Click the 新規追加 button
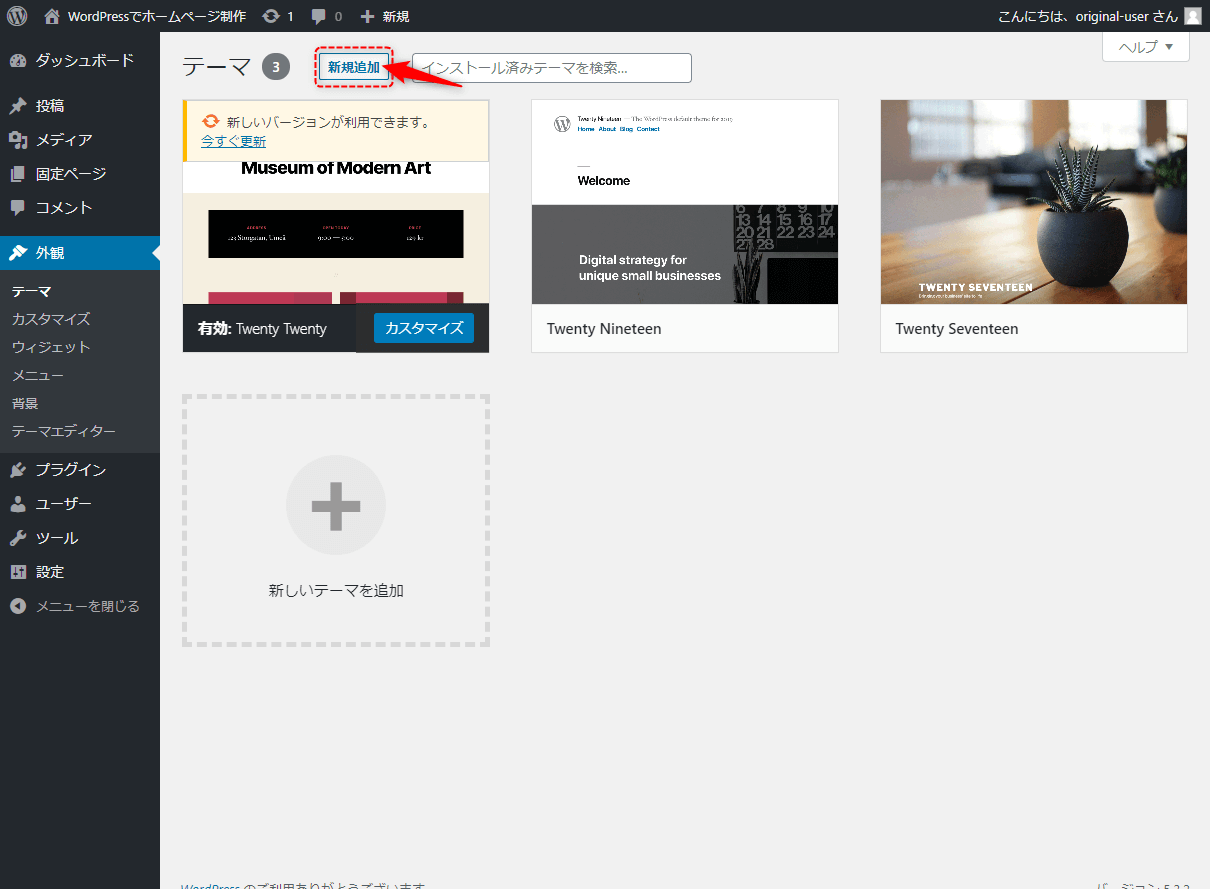This screenshot has width=1210, height=889. click(x=354, y=67)
